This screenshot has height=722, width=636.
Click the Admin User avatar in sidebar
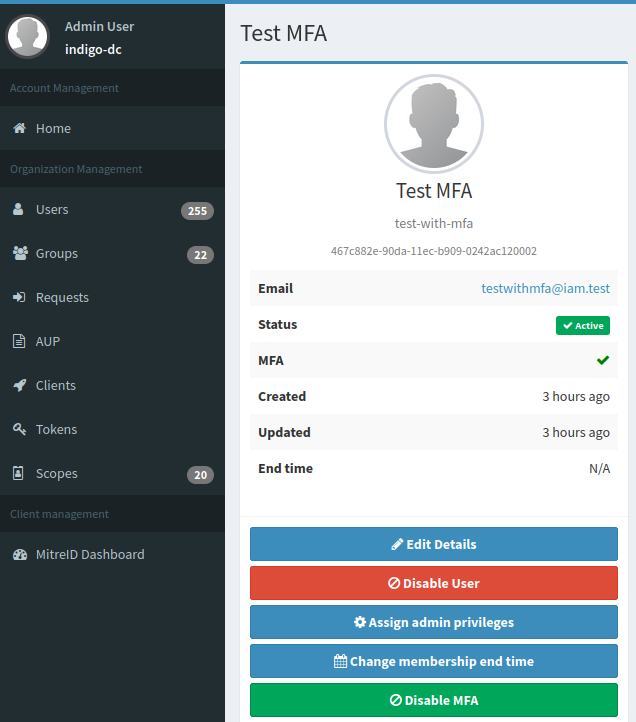tap(27, 36)
